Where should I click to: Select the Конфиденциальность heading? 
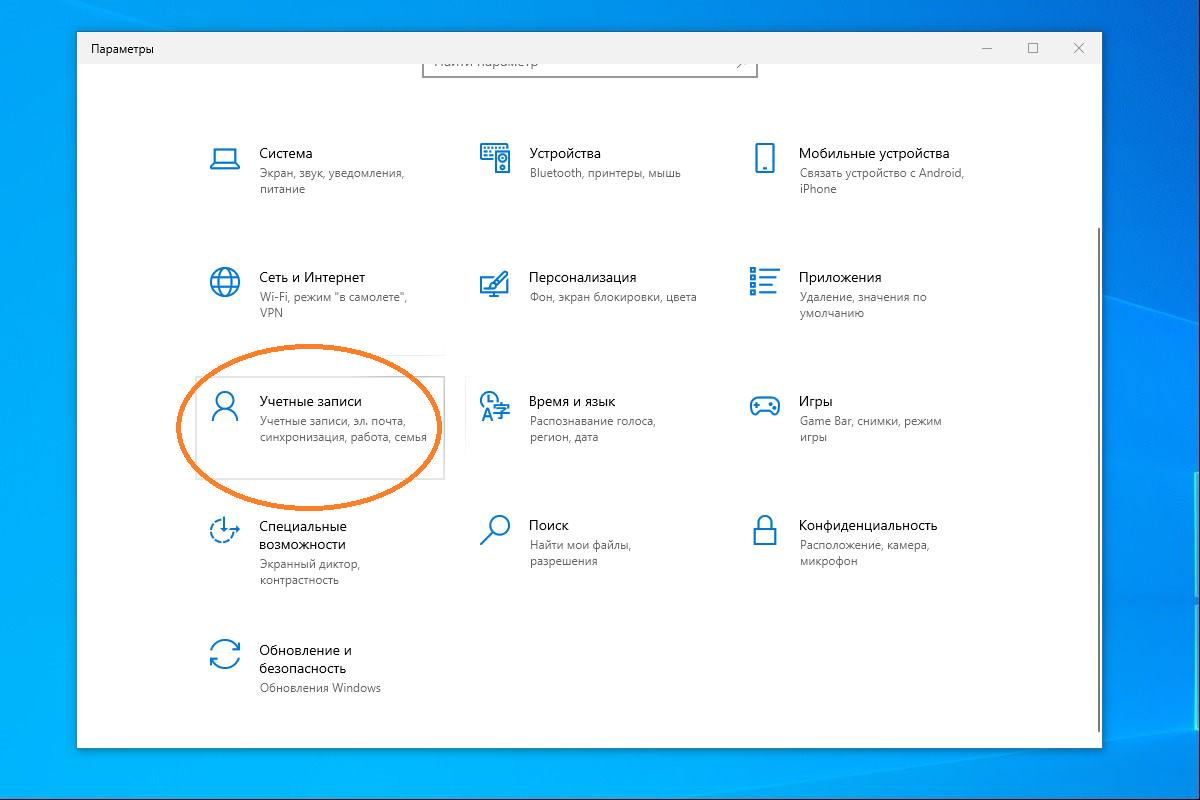tap(868, 526)
